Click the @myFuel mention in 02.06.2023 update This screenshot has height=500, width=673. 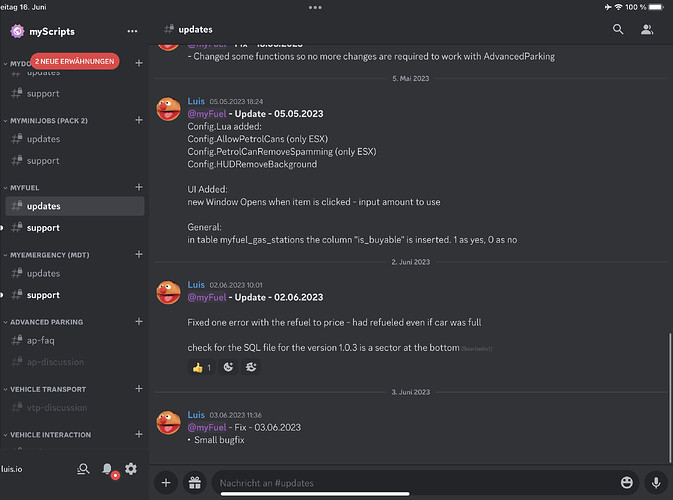tap(206, 297)
